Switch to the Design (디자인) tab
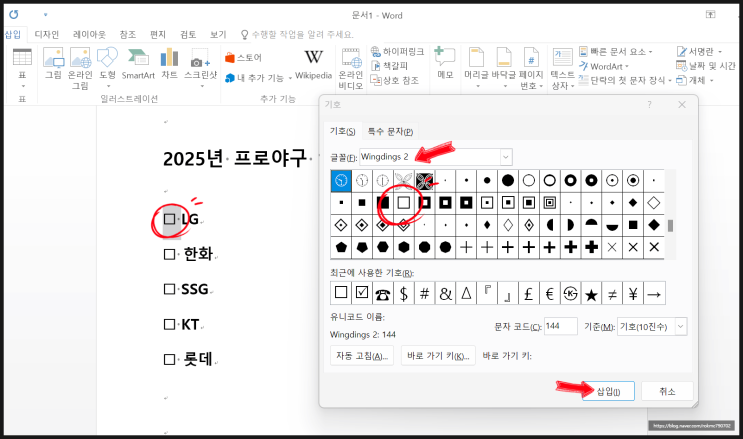 click(x=46, y=35)
